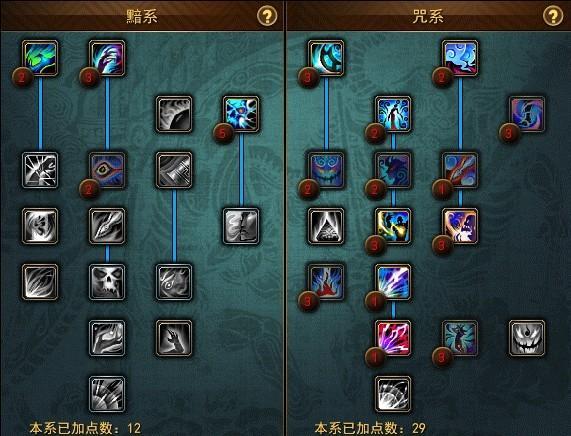Screen dimensions: 571x436
Task: Select the pink lightning skill with 1 point
Action: (x=393, y=338)
